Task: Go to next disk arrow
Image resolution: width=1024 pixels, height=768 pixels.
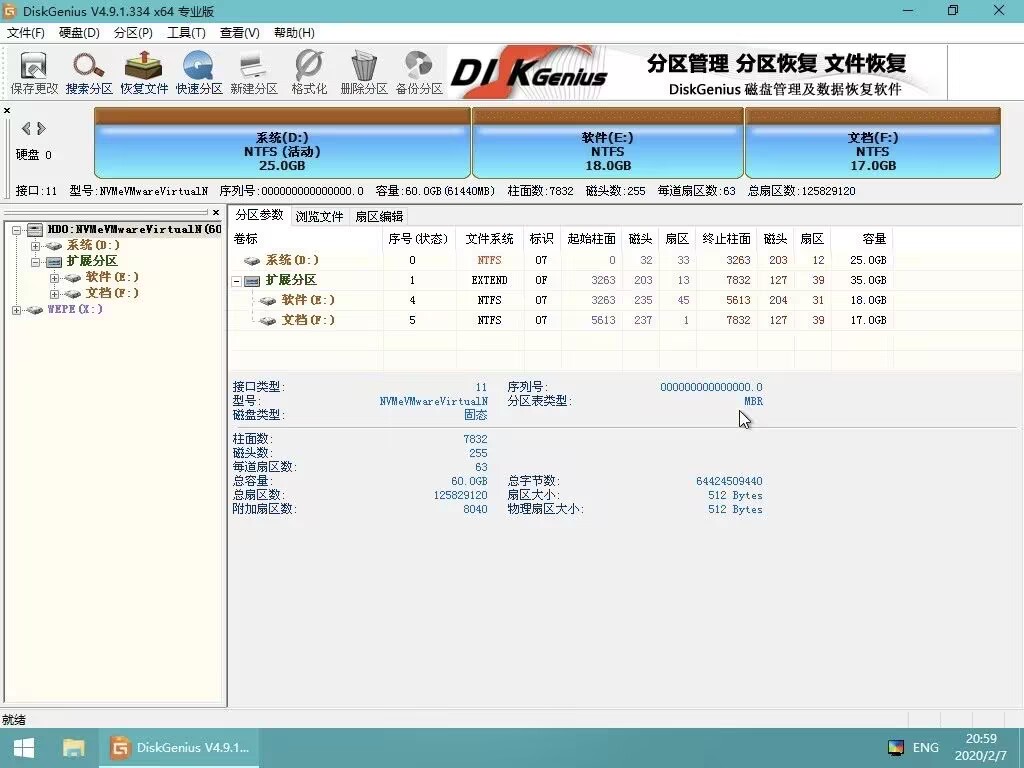Action: tap(41, 129)
